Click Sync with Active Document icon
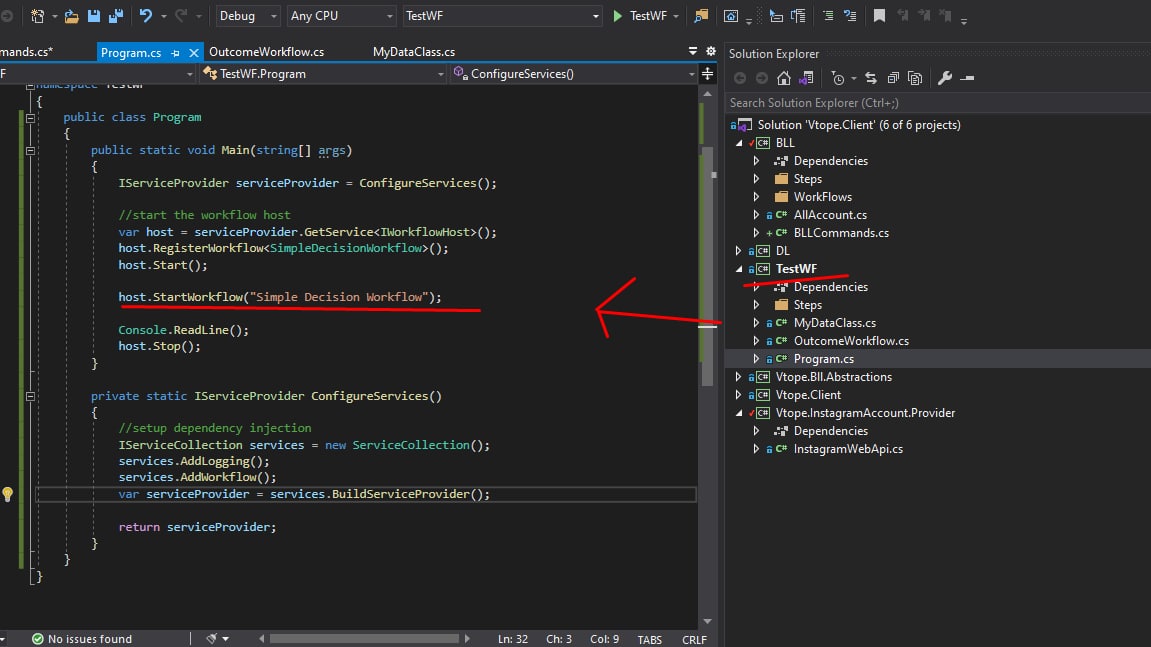The width and height of the screenshot is (1151, 647). (x=871, y=78)
